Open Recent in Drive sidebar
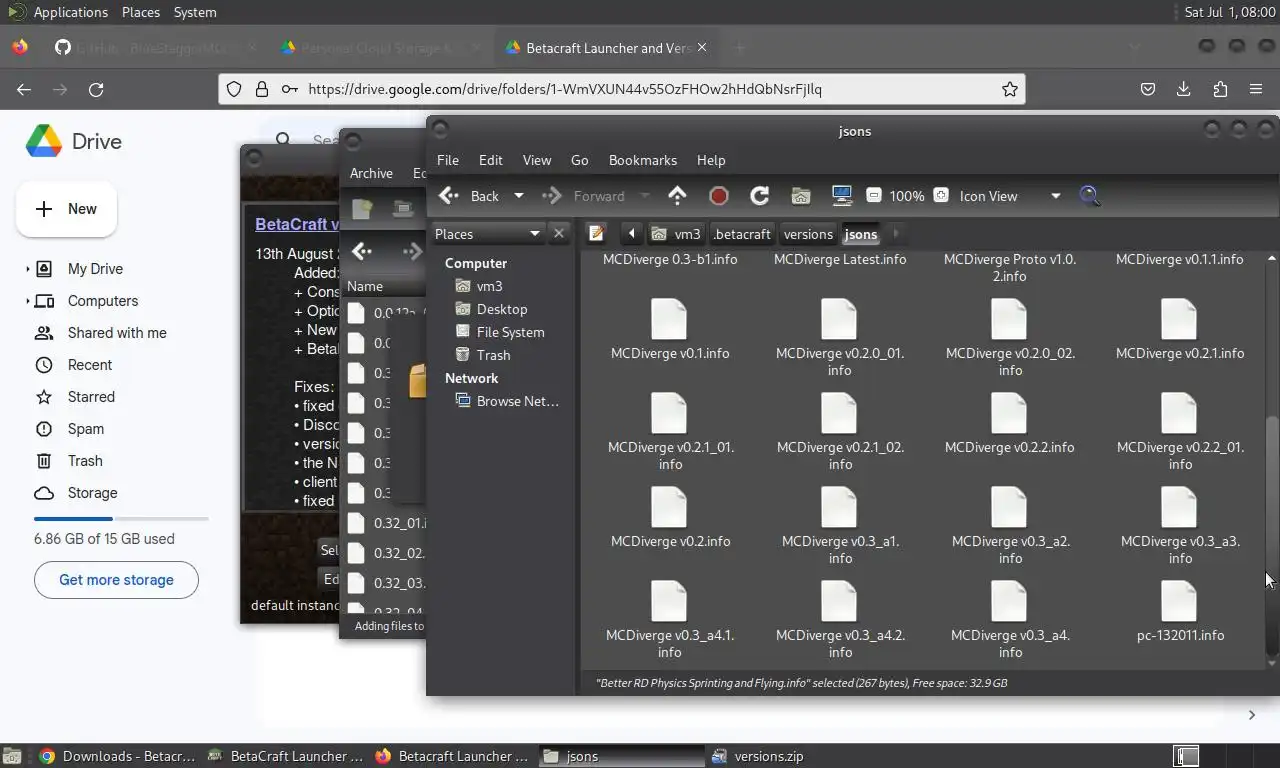1280x768 pixels. coord(90,365)
